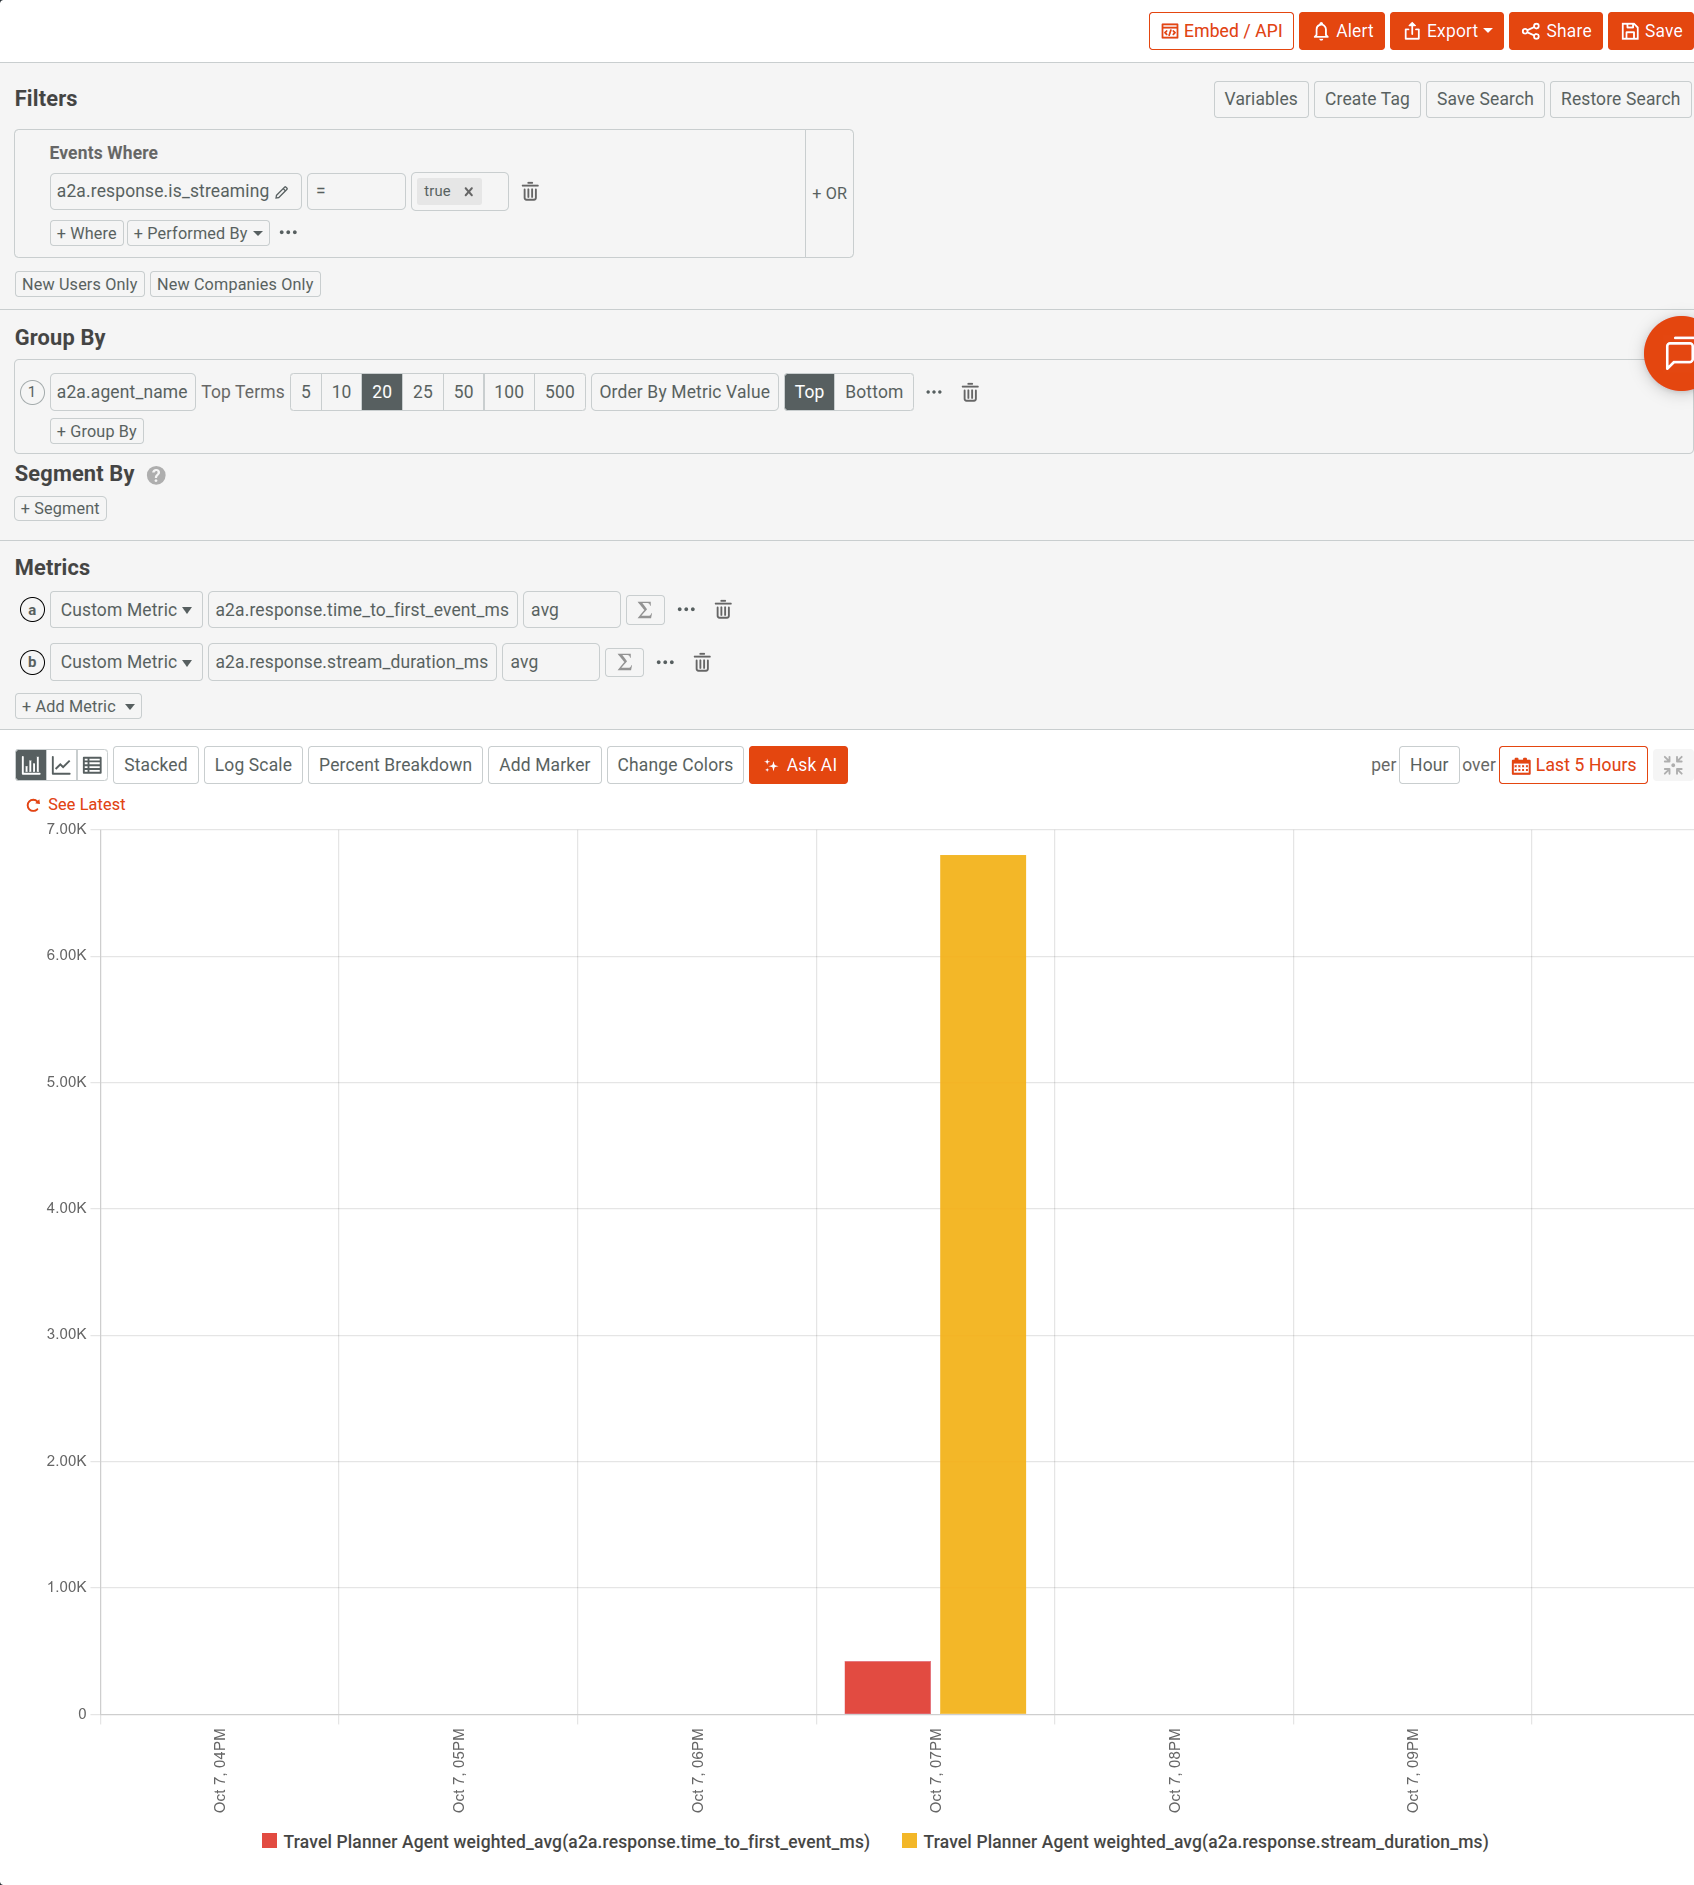Viewport: 1694px width, 1885px height.
Task: Select top 5 terms
Action: coord(306,392)
